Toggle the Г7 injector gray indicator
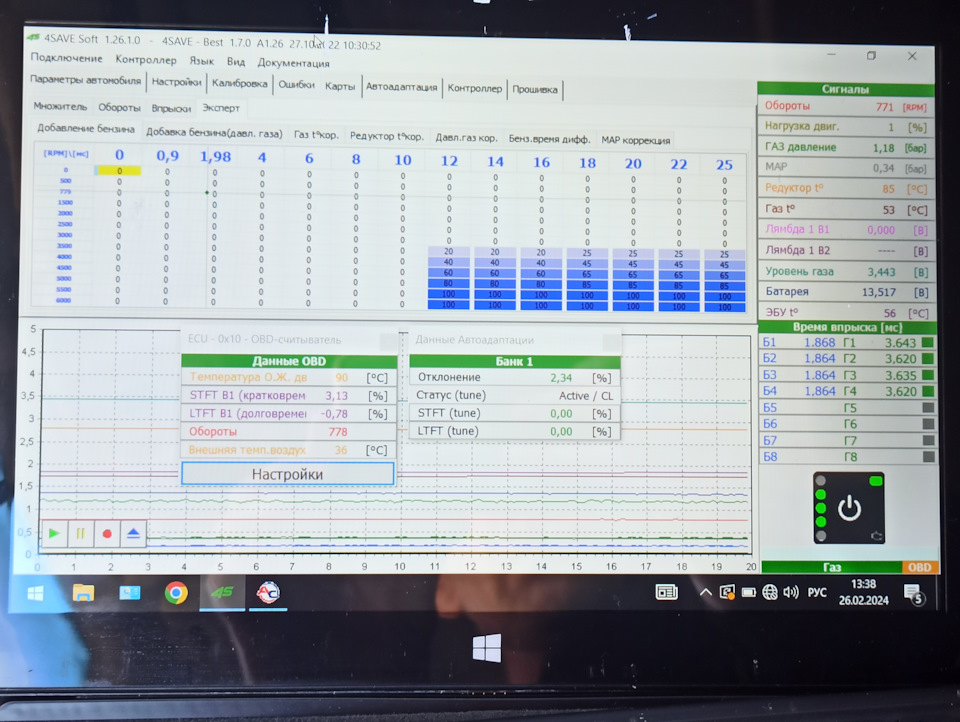 pos(929,440)
